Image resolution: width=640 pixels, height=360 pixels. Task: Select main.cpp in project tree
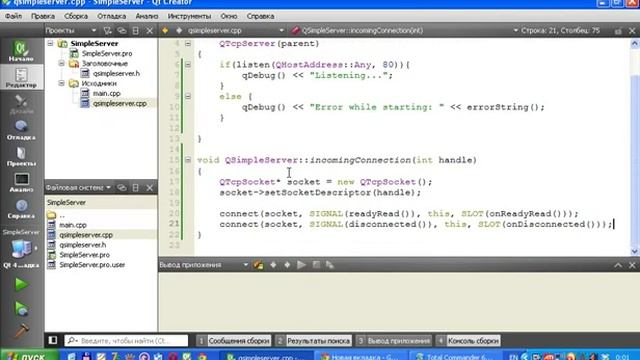(106, 93)
